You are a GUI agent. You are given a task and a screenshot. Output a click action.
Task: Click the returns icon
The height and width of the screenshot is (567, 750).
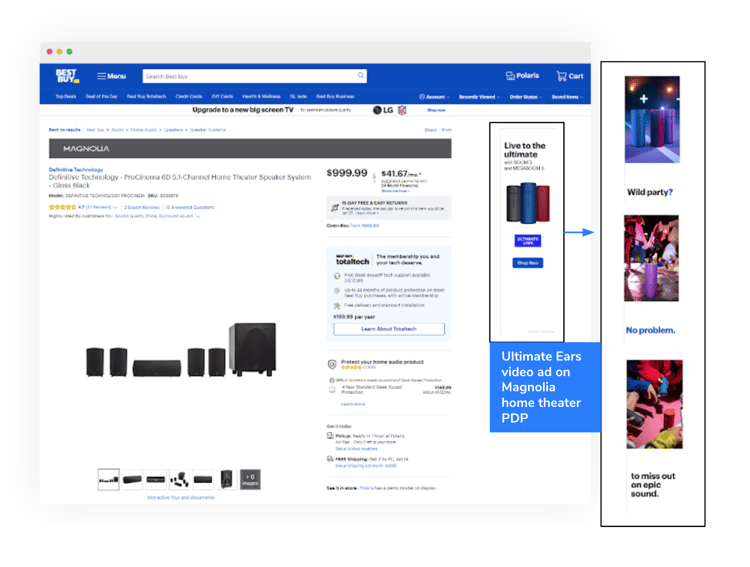tap(335, 208)
